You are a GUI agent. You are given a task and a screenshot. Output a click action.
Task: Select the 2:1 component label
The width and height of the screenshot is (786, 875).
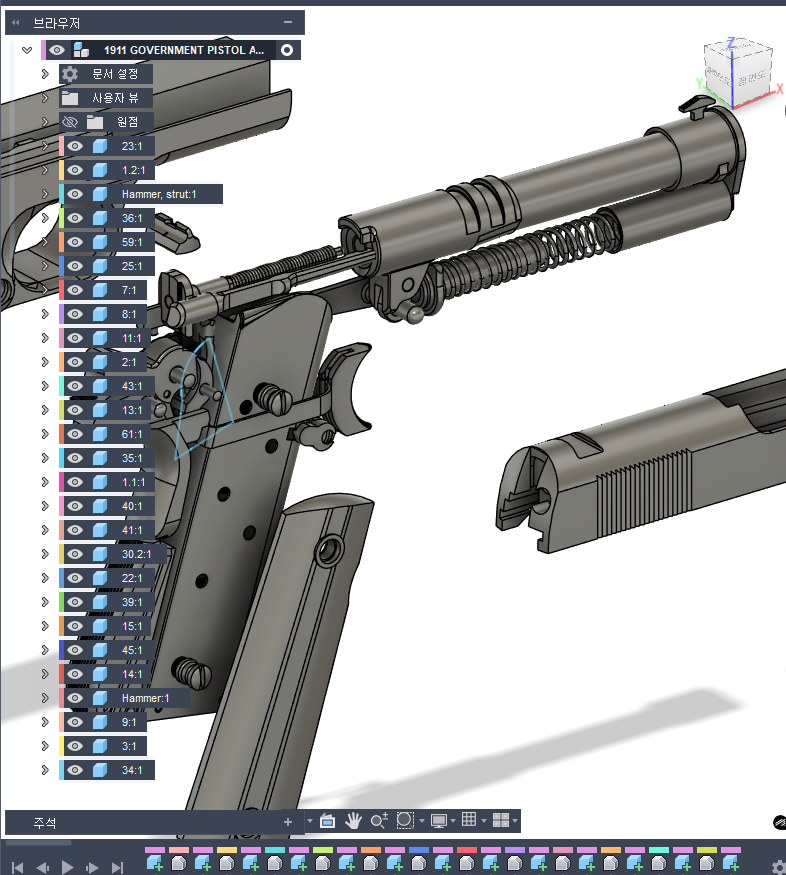coord(129,362)
